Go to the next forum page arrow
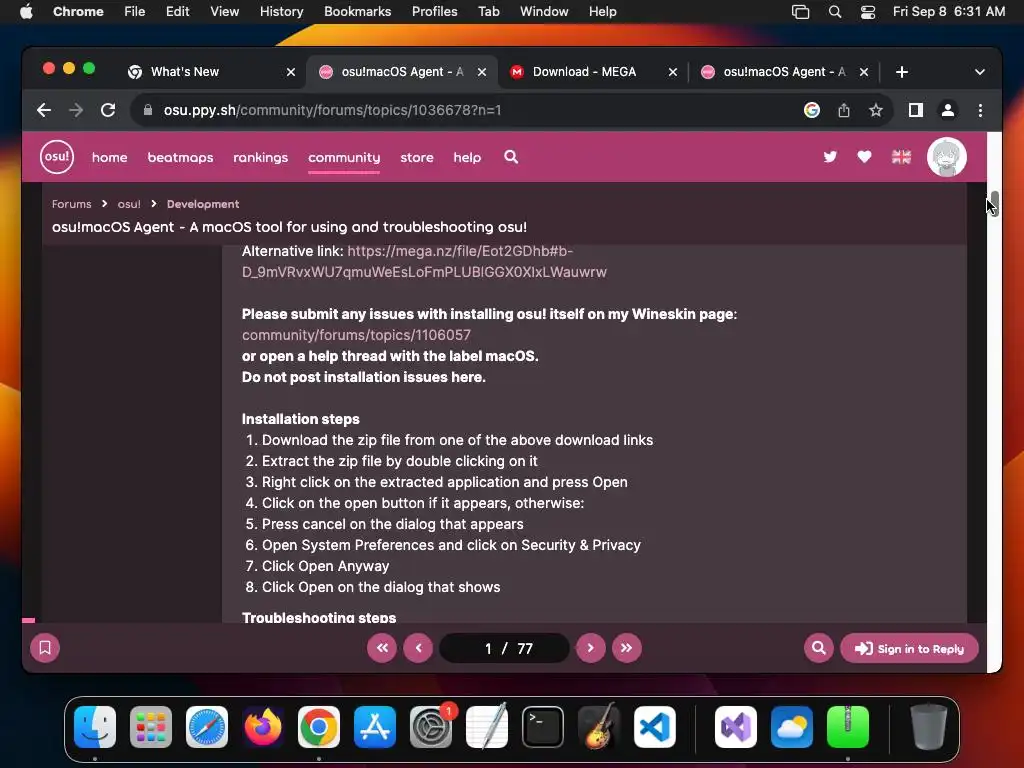 [590, 648]
